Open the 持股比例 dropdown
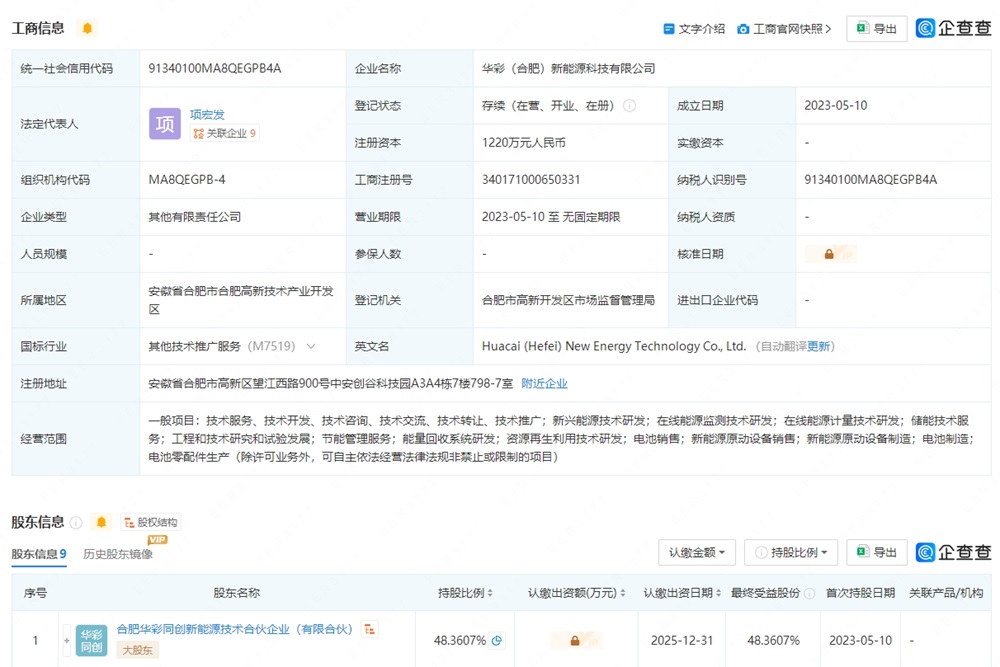The image size is (1000, 667). [x=791, y=552]
